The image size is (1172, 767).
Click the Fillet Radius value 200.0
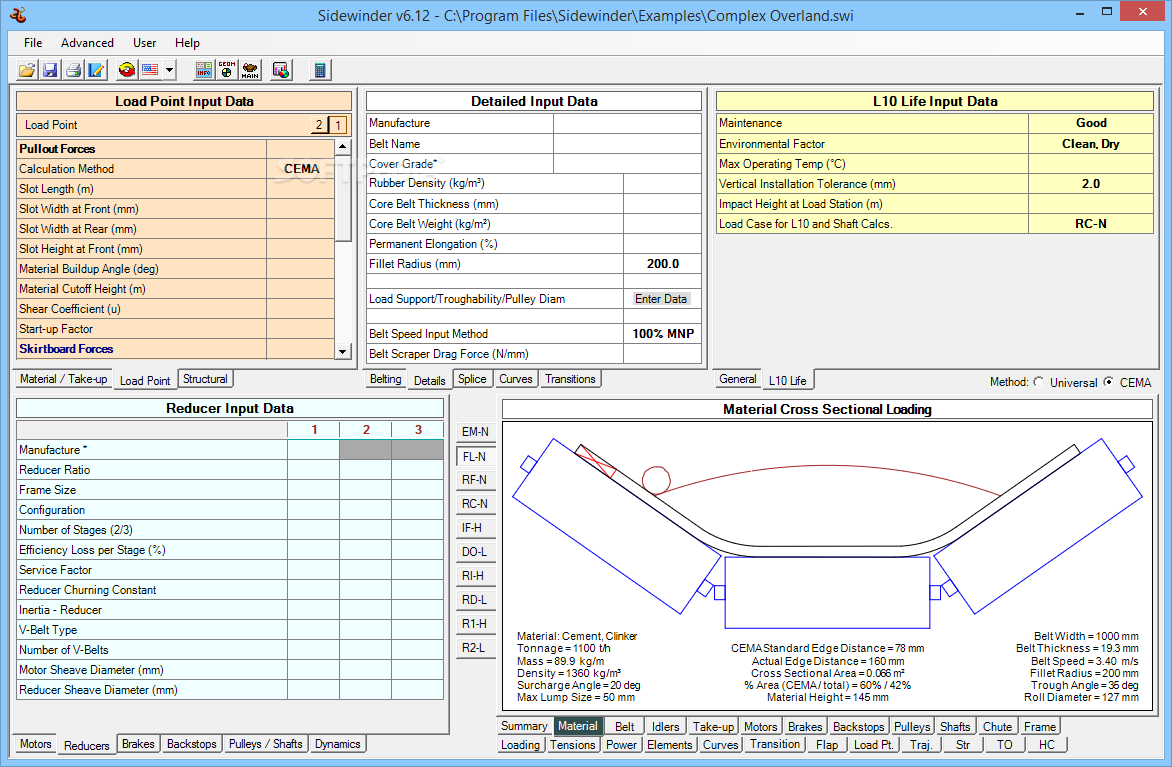click(x=662, y=264)
